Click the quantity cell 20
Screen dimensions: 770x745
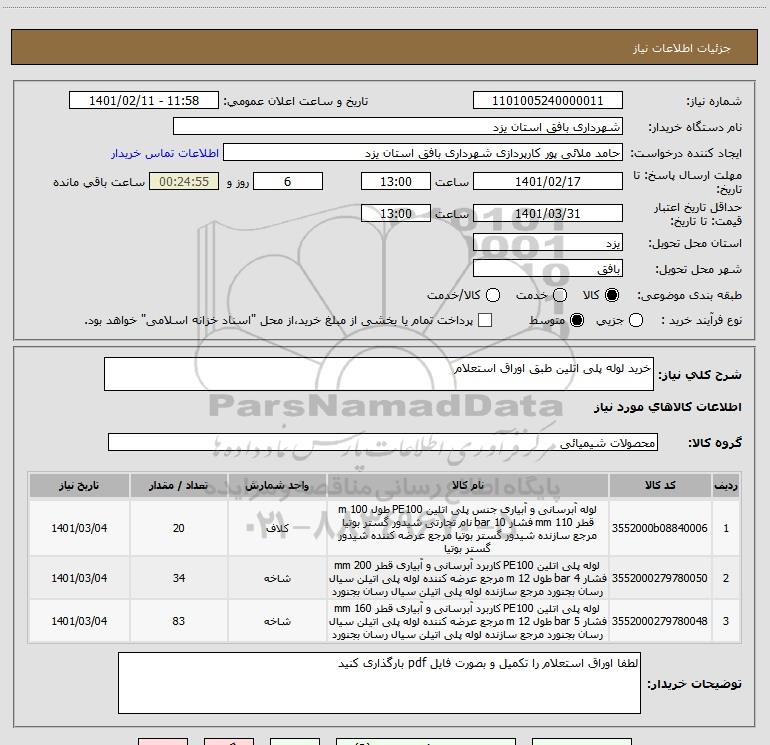click(x=178, y=528)
